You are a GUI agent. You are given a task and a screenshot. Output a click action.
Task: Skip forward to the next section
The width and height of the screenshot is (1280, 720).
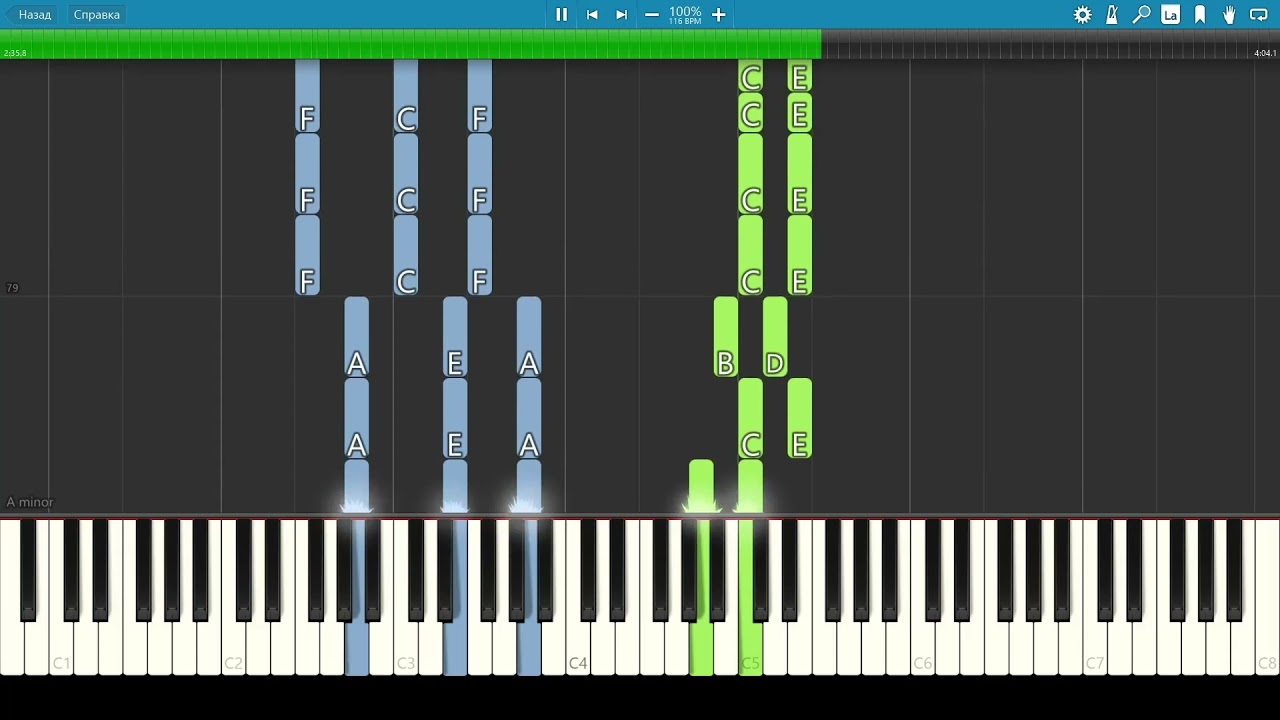tap(621, 14)
